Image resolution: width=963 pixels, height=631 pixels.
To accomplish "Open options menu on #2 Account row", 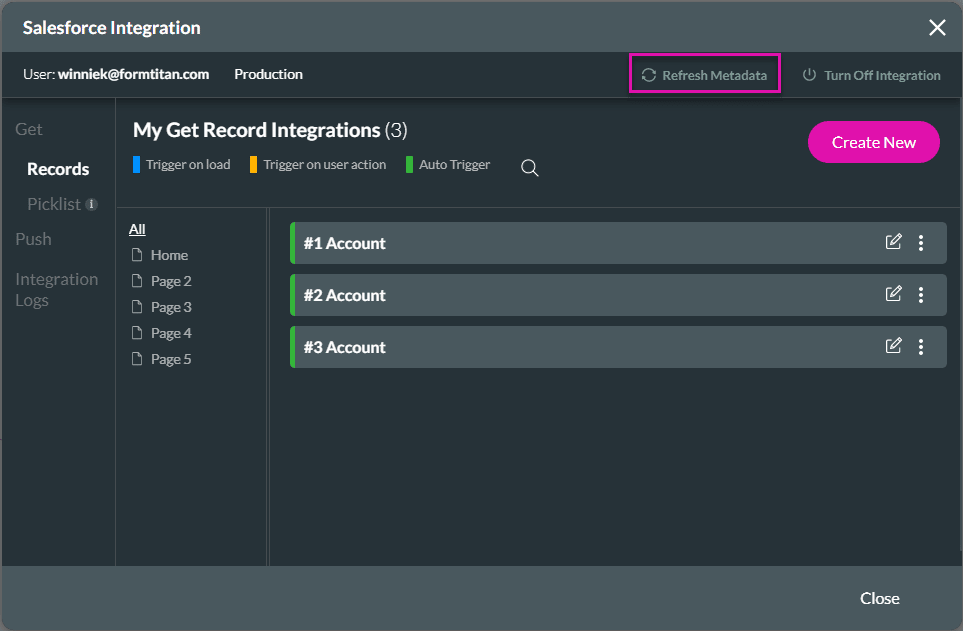I will tap(921, 293).
